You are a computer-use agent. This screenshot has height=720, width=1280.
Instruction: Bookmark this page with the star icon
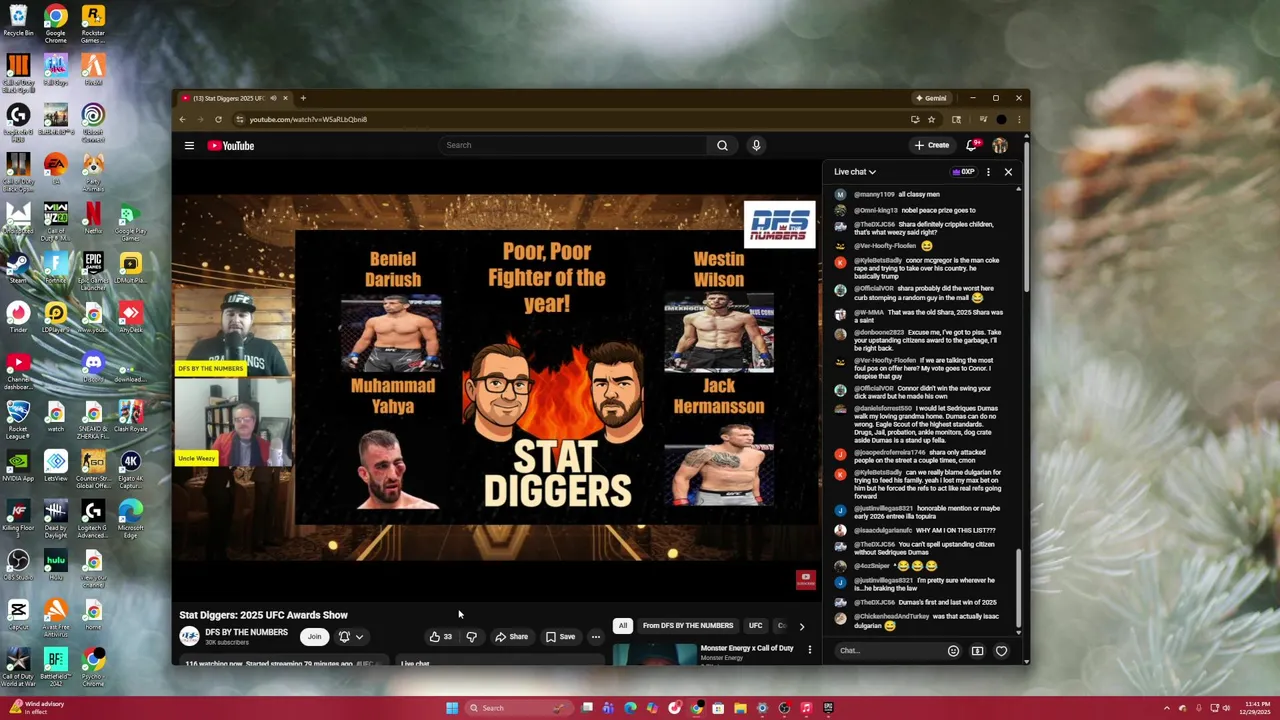(931, 119)
